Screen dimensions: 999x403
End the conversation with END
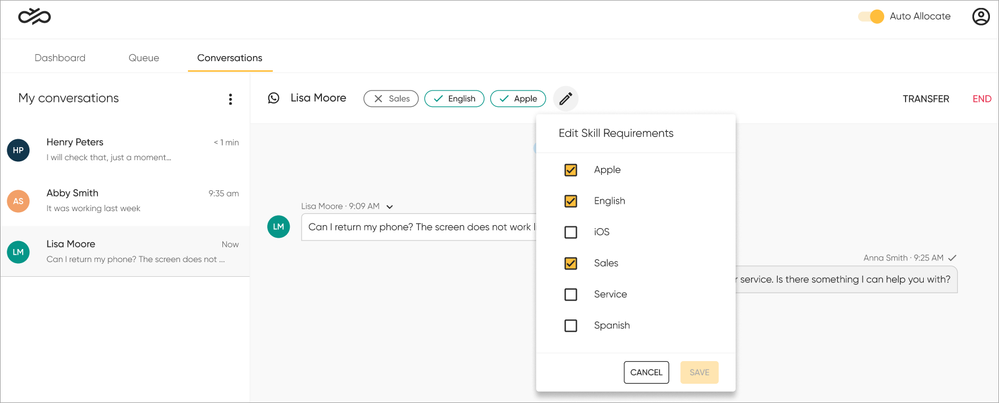(981, 99)
